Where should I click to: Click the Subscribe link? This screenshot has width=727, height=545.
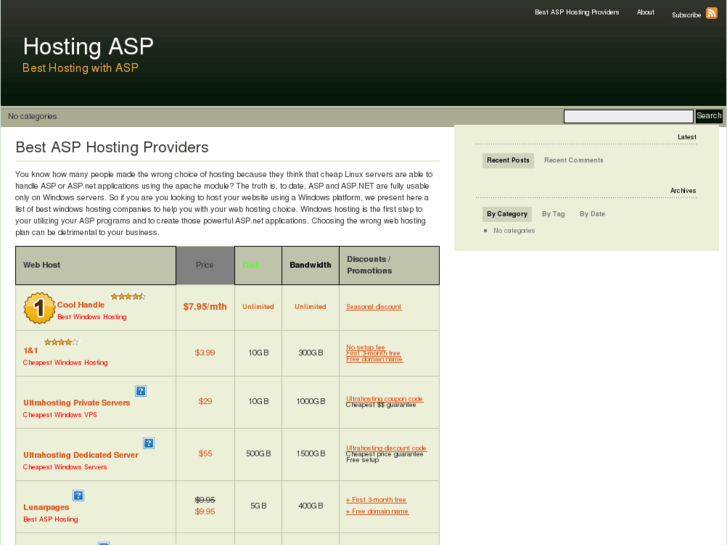pos(686,15)
